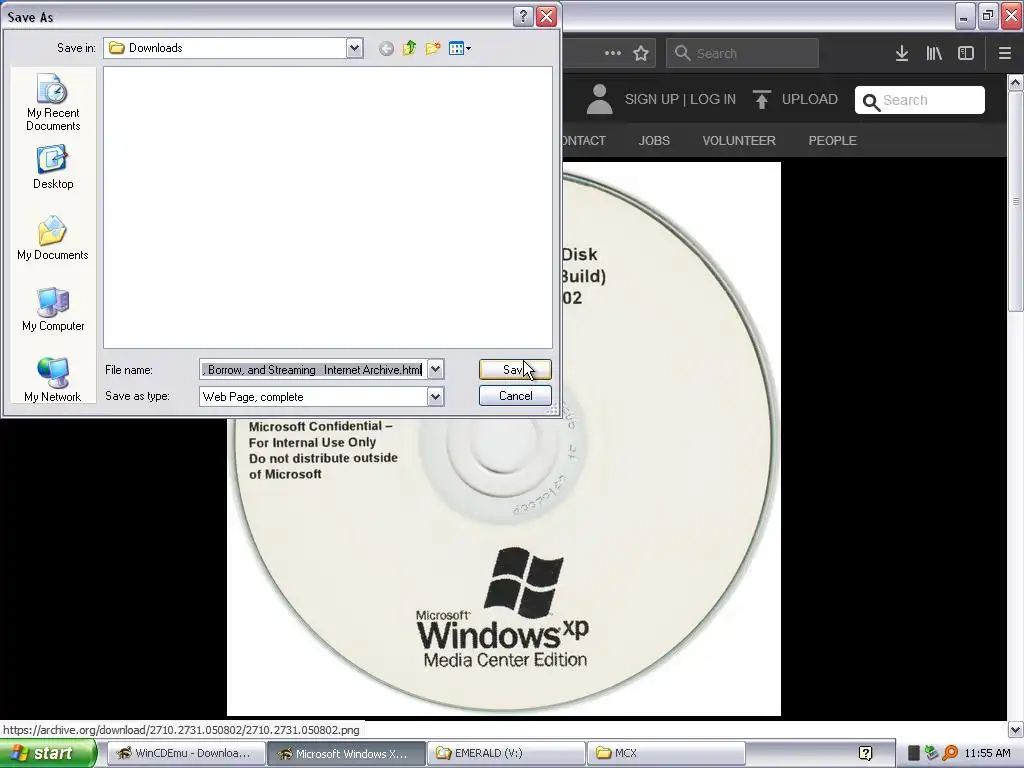Click the 11:55 AM taskbar clock
1024x768 pixels.
coord(987,754)
